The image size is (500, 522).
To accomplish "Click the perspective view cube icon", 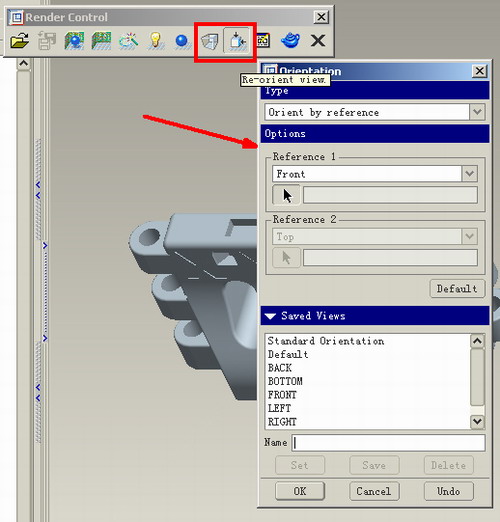I will coord(210,41).
